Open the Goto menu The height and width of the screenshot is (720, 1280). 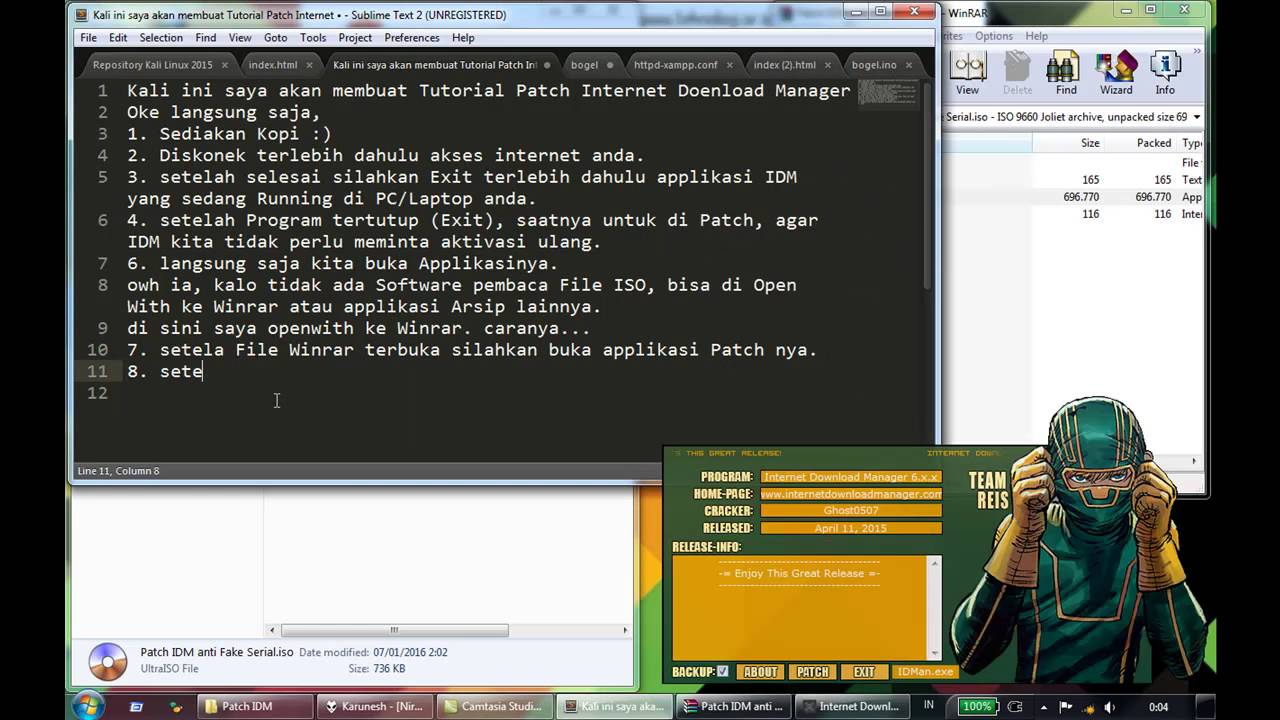275,38
